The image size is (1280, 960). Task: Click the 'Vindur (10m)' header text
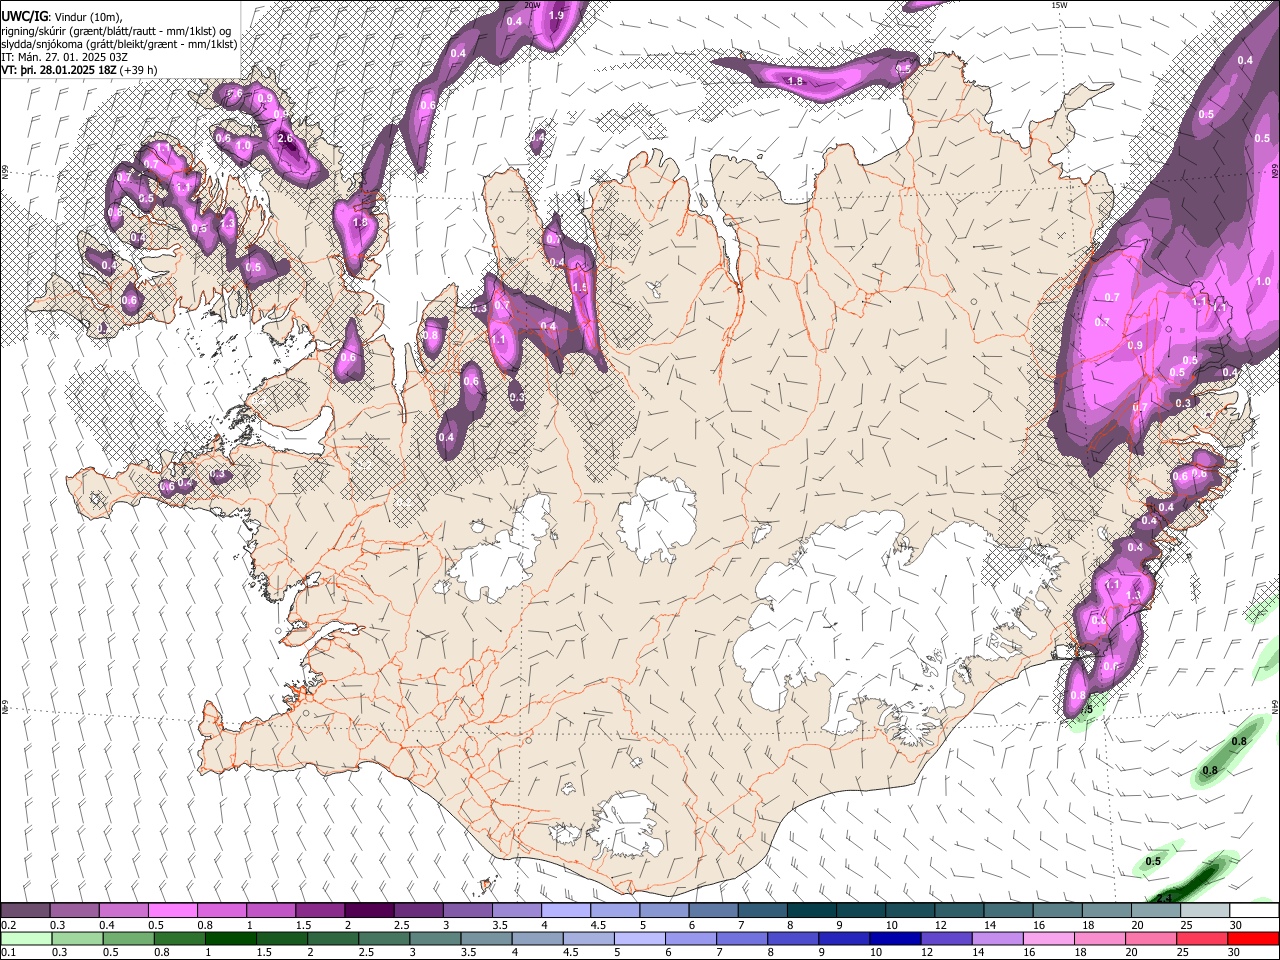(x=88, y=17)
